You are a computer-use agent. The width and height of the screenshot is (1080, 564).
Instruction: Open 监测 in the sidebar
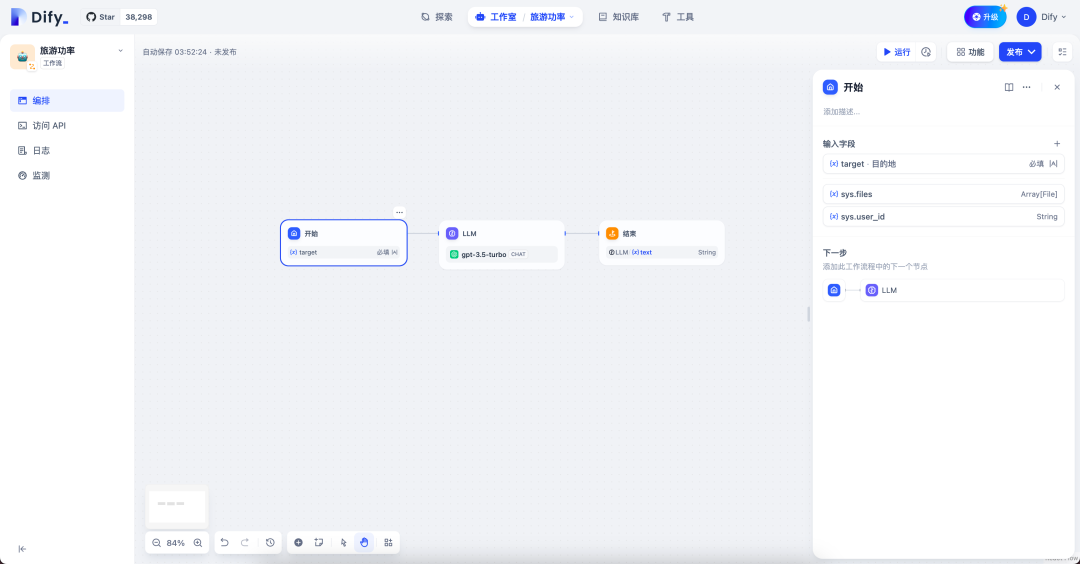[x=67, y=176]
